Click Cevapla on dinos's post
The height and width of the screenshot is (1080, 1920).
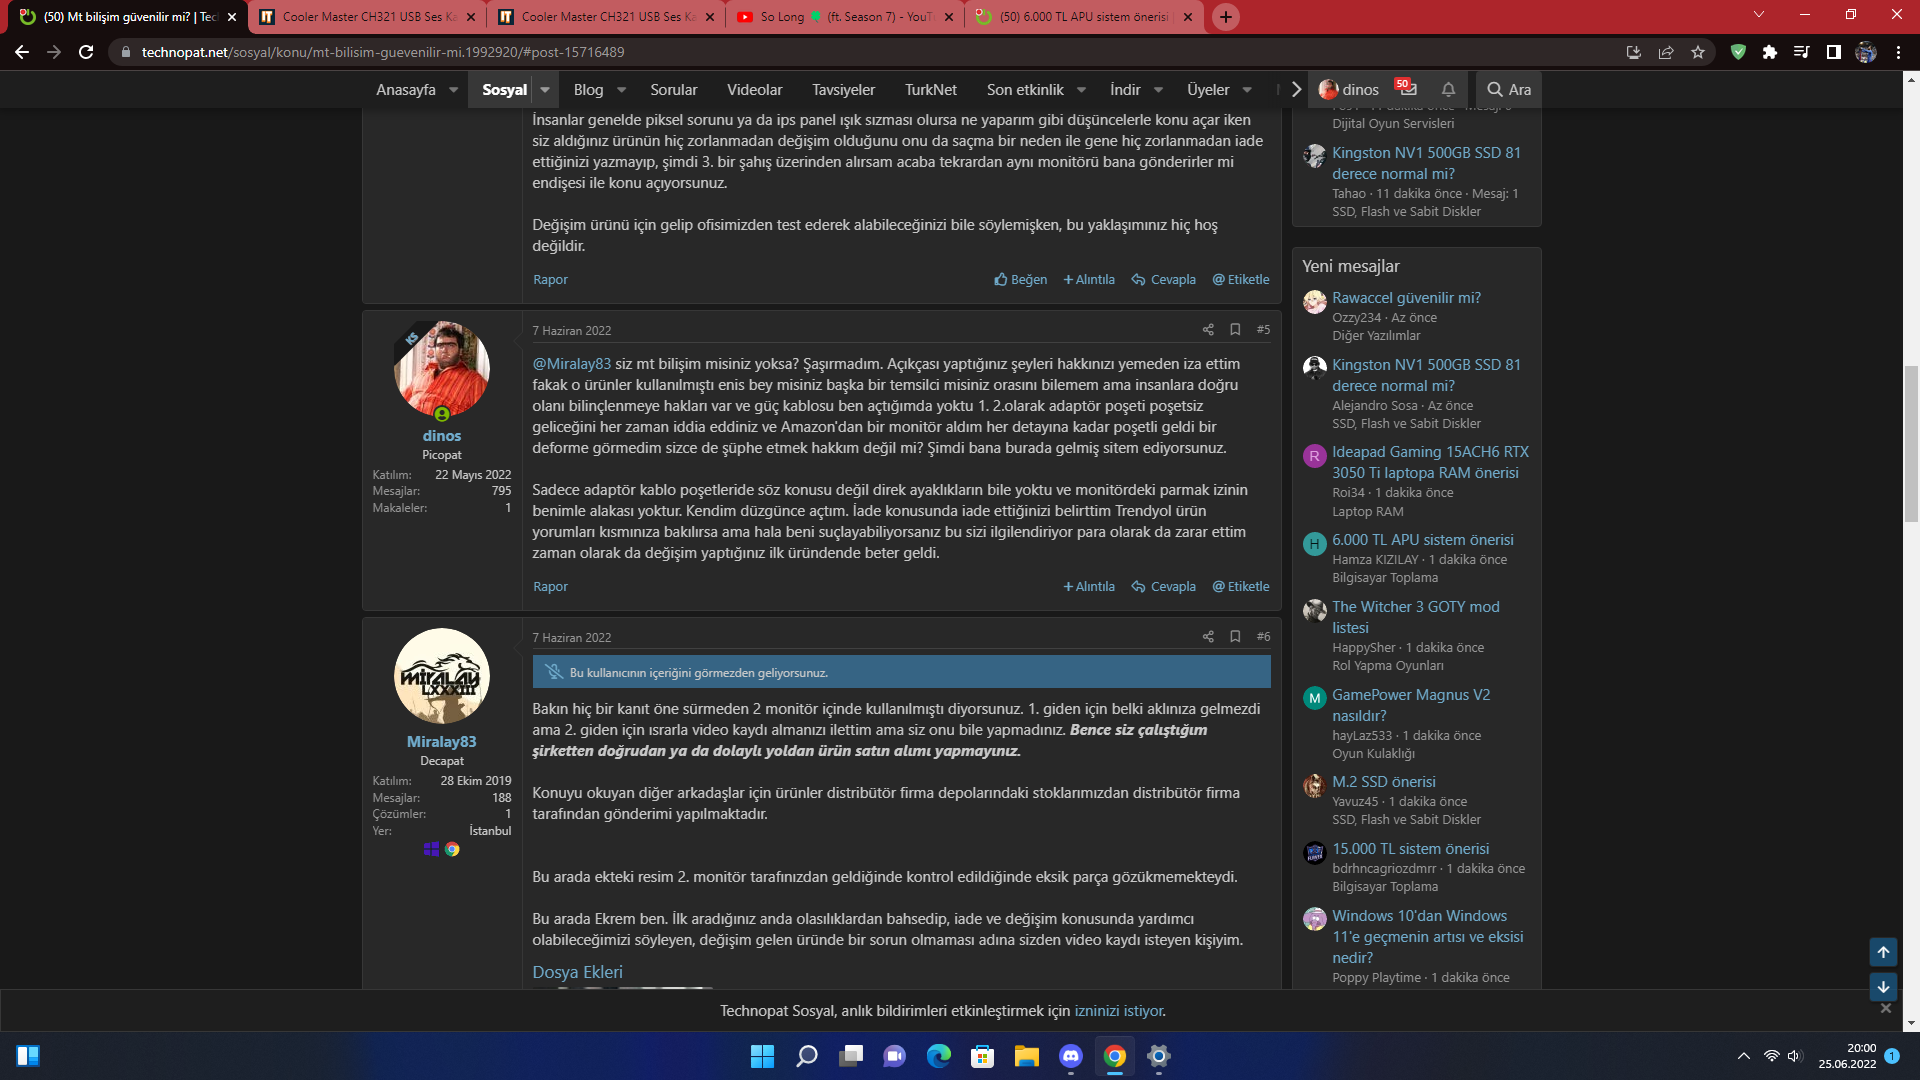pos(1164,587)
